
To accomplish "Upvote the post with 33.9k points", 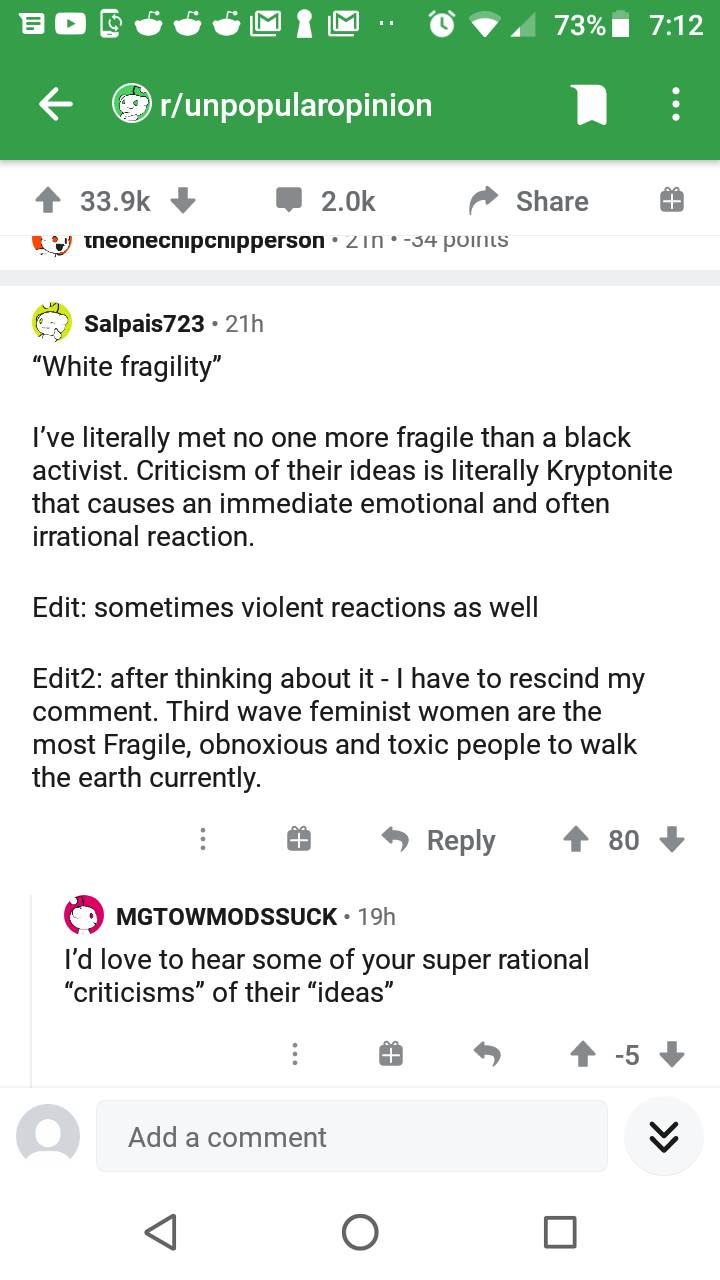I will [48, 201].
